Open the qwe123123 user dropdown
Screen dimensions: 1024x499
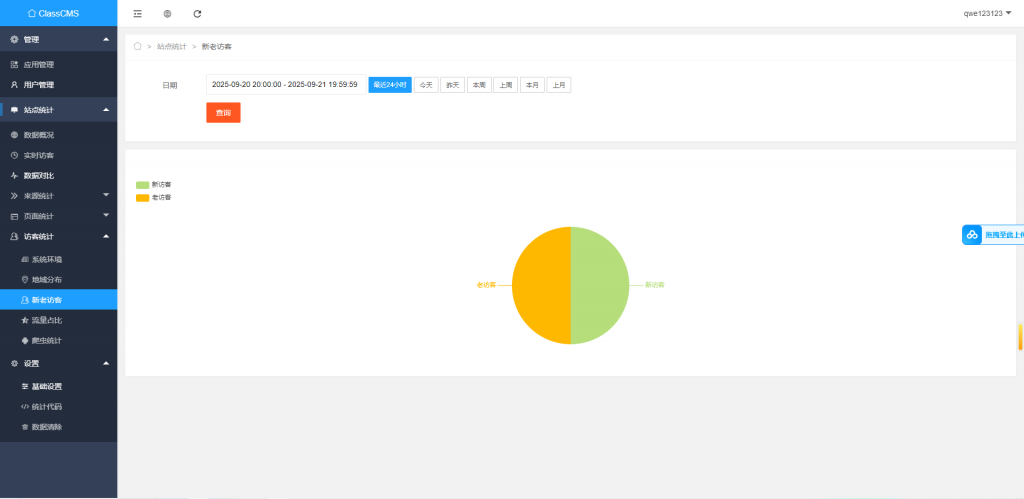[987, 13]
